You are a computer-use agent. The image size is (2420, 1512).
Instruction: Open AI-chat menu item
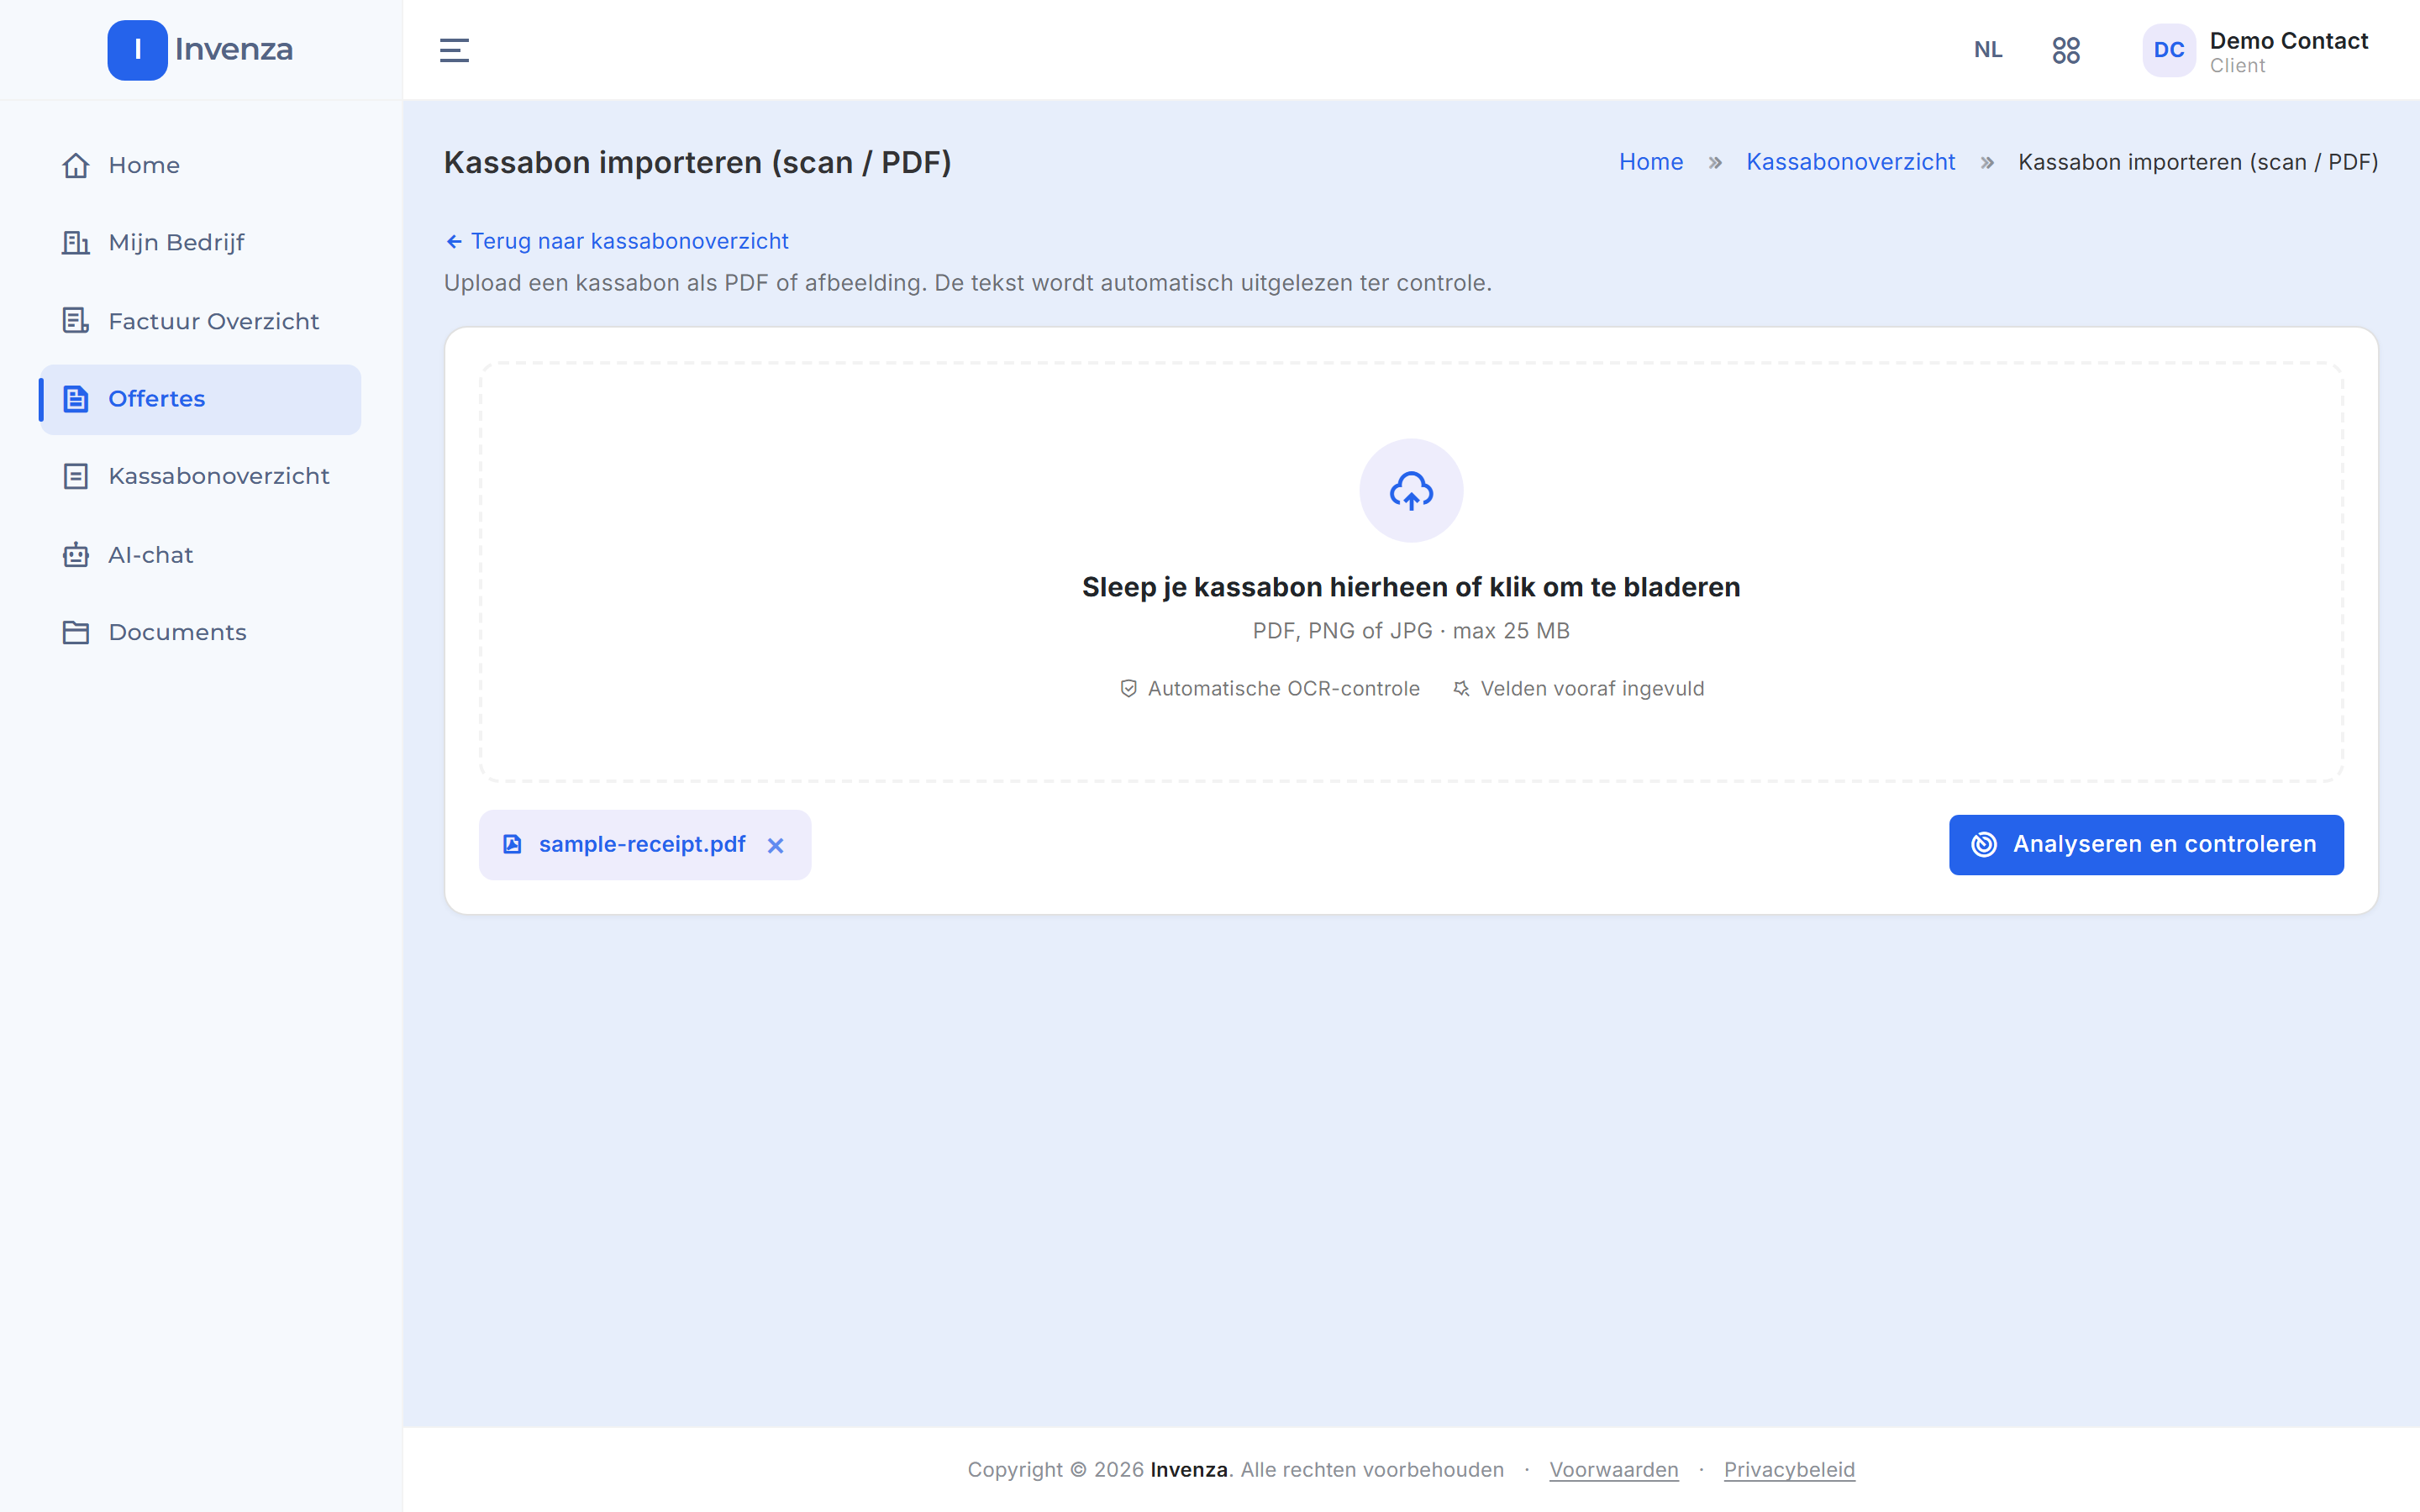tap(200, 555)
